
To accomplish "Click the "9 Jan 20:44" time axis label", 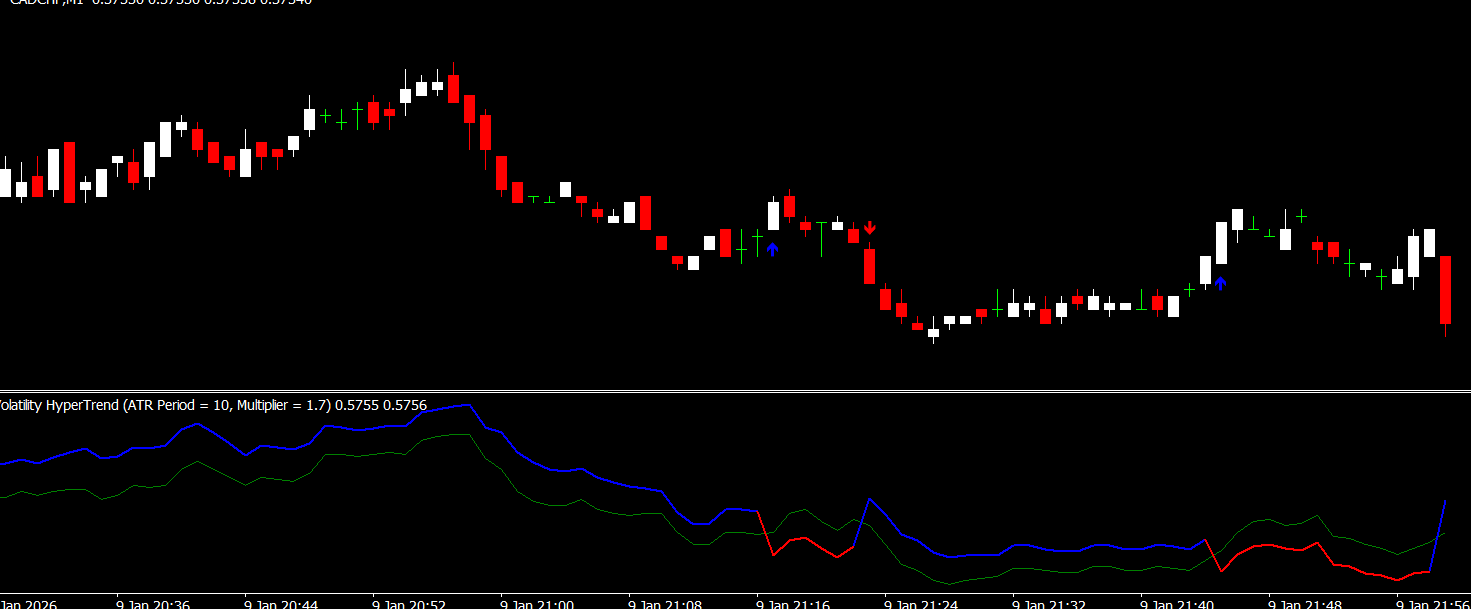I will [x=281, y=604].
